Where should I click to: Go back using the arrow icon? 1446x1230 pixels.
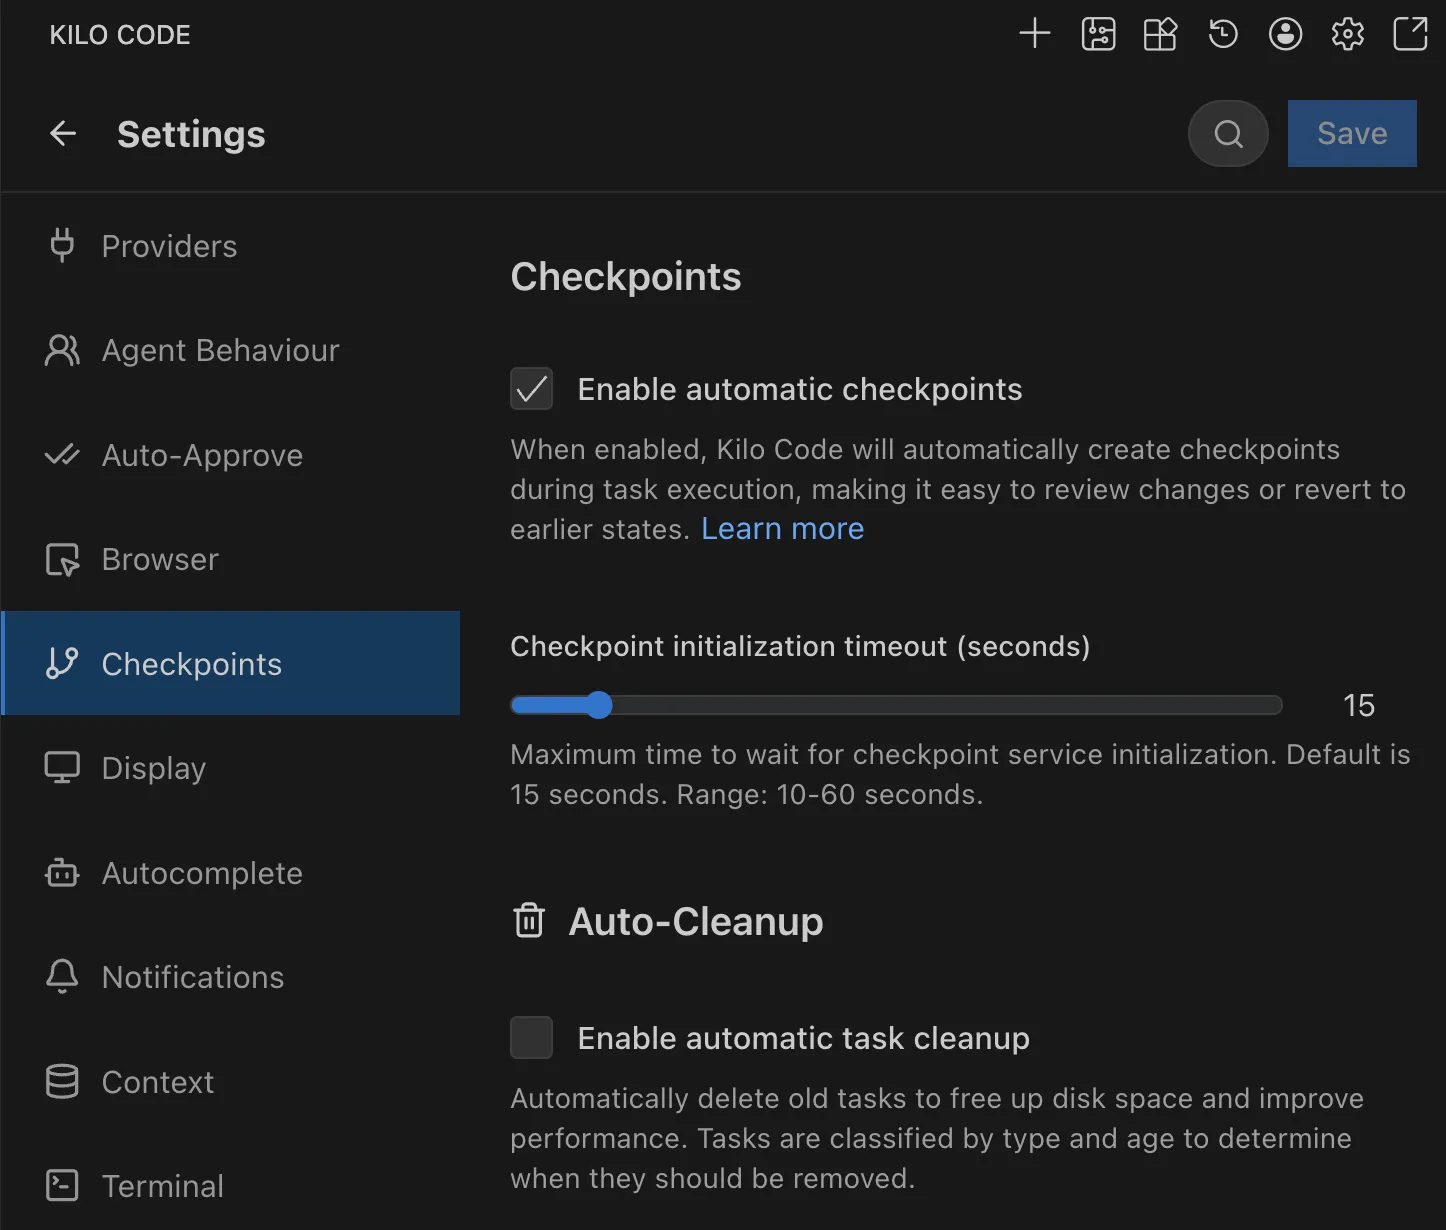click(63, 133)
